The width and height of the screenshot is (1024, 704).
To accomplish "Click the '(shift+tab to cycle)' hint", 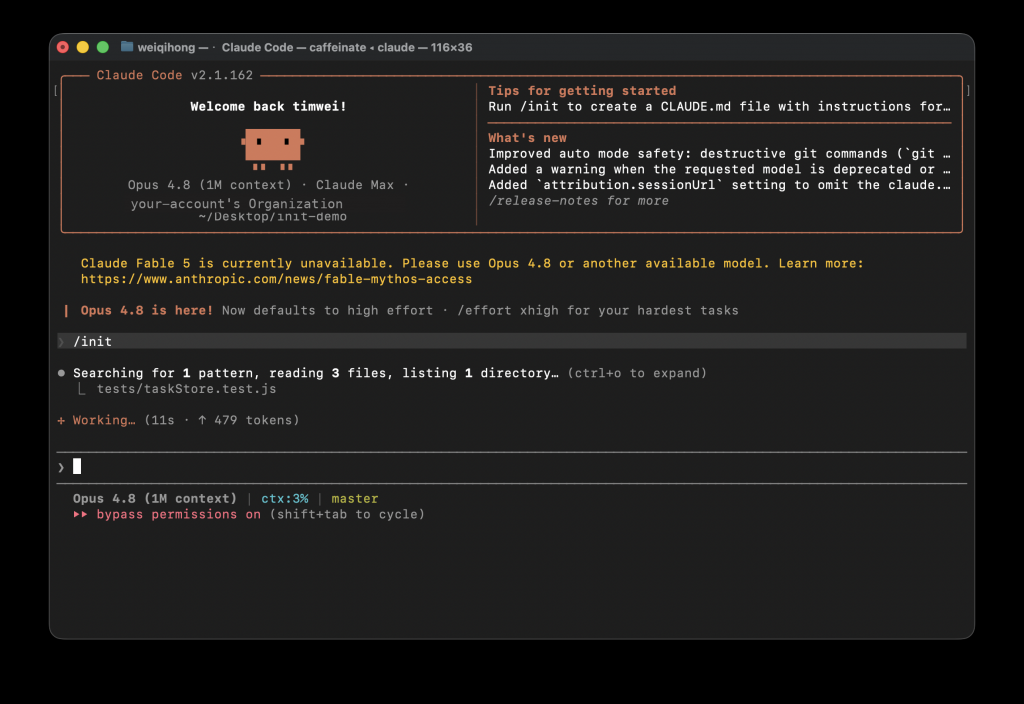I will coord(347,514).
